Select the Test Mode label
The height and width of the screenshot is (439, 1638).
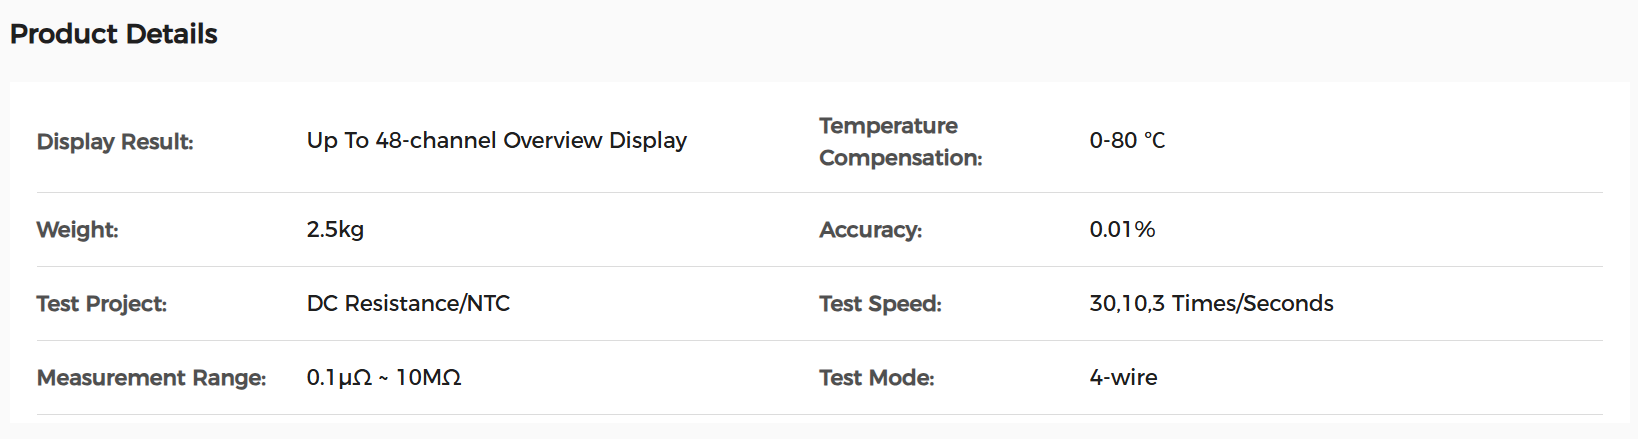pos(877,378)
